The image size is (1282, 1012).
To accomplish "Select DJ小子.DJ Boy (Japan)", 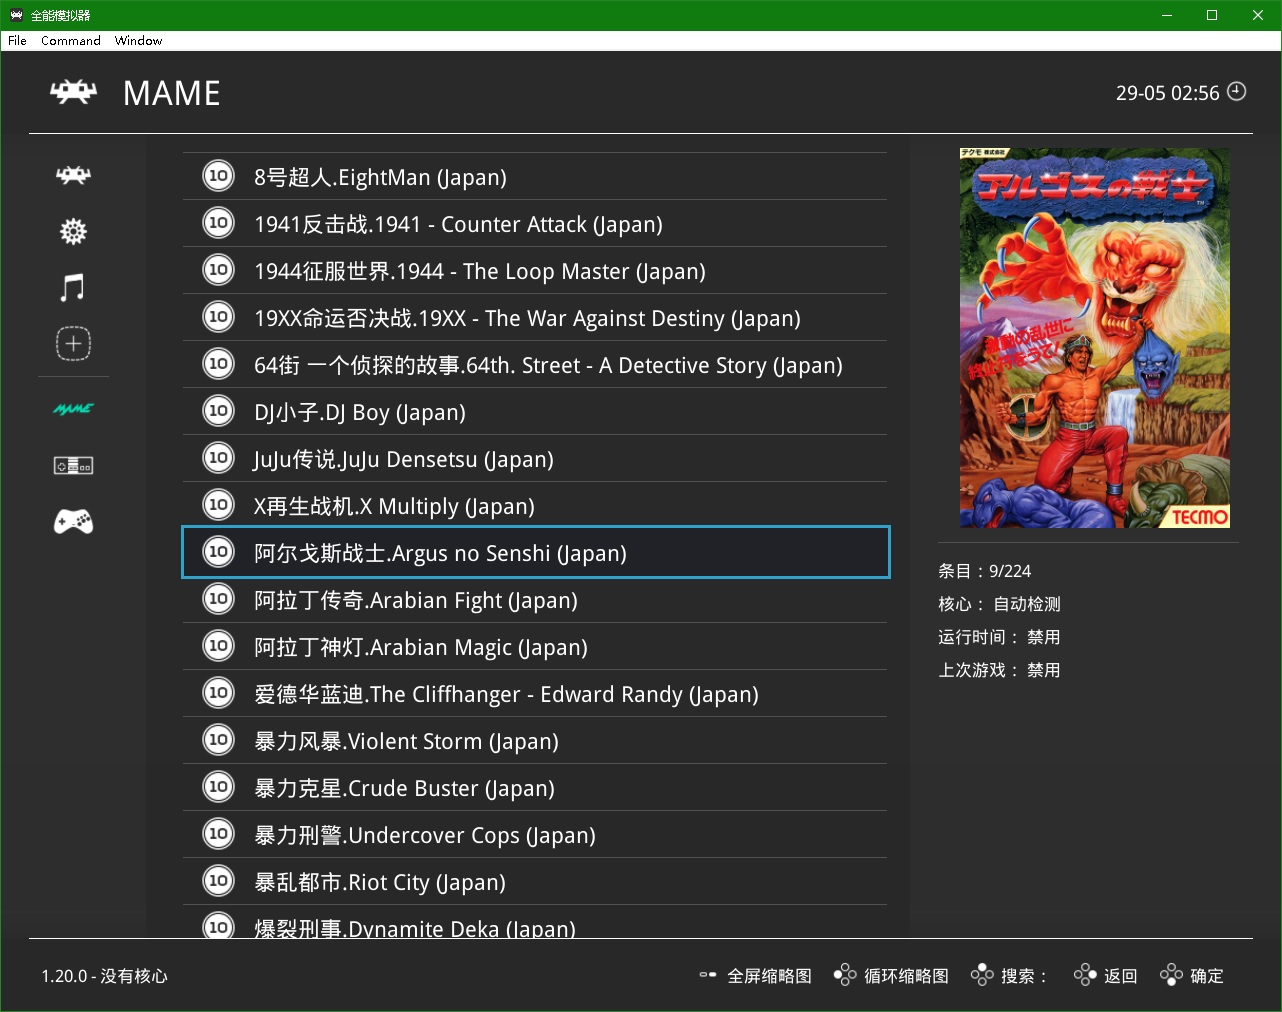I will coord(535,411).
